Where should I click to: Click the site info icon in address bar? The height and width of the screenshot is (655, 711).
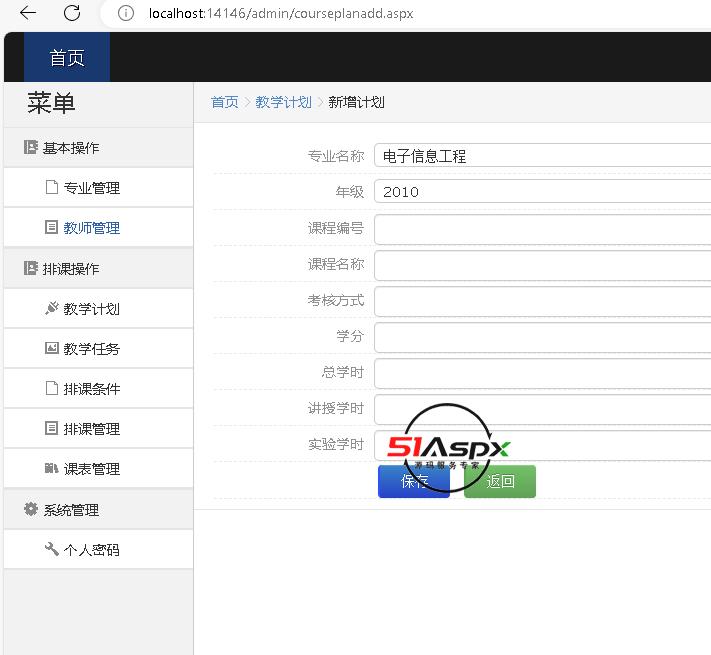click(126, 13)
